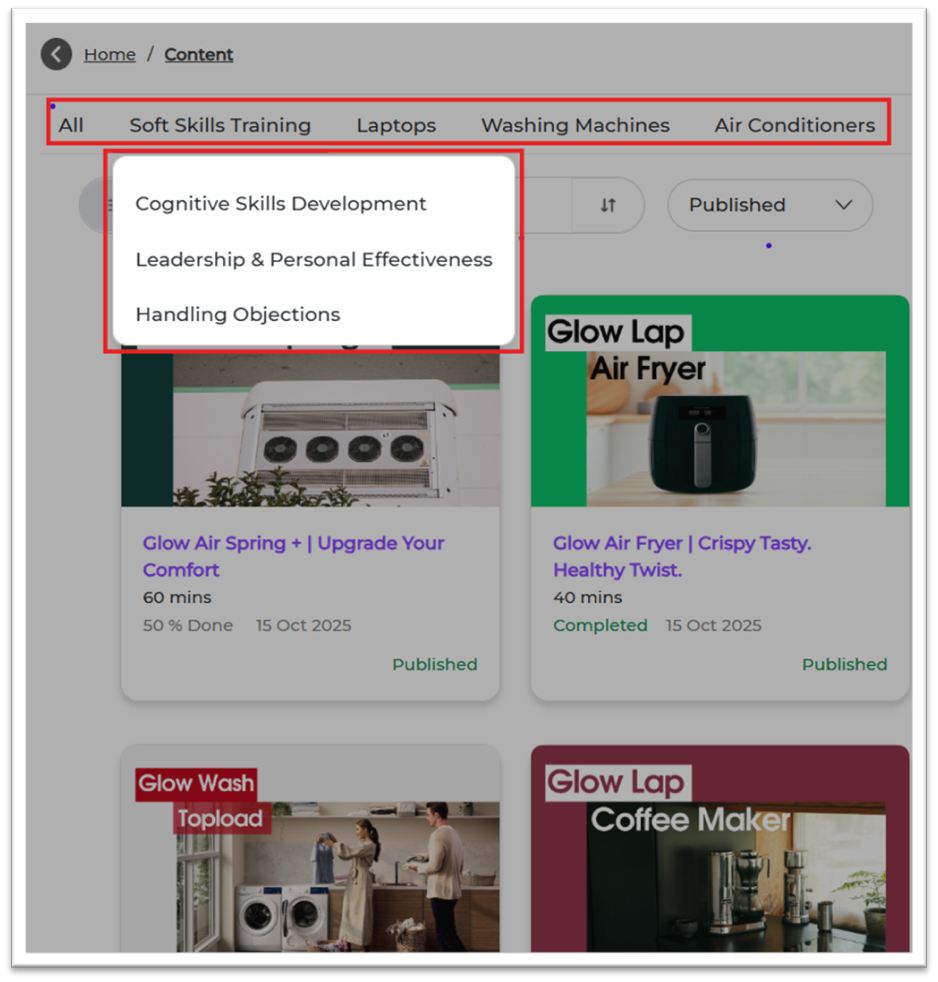Switch to the Laptops tab
This screenshot has width=938, height=982.
(396, 125)
